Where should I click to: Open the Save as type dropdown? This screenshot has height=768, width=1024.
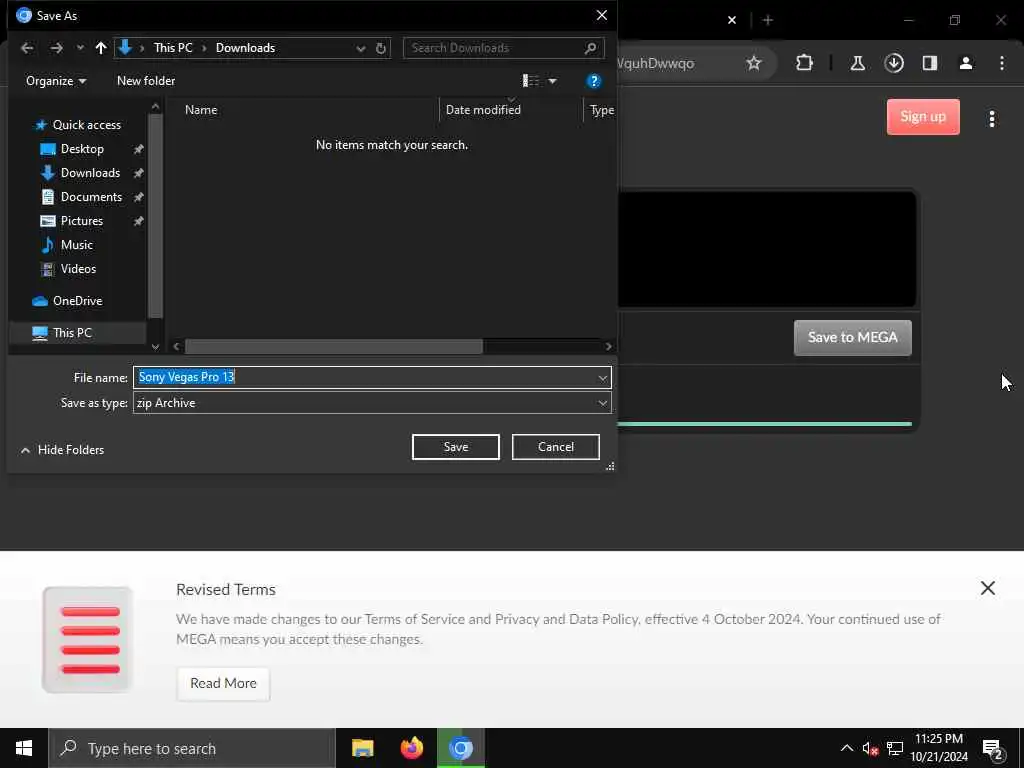(x=372, y=403)
